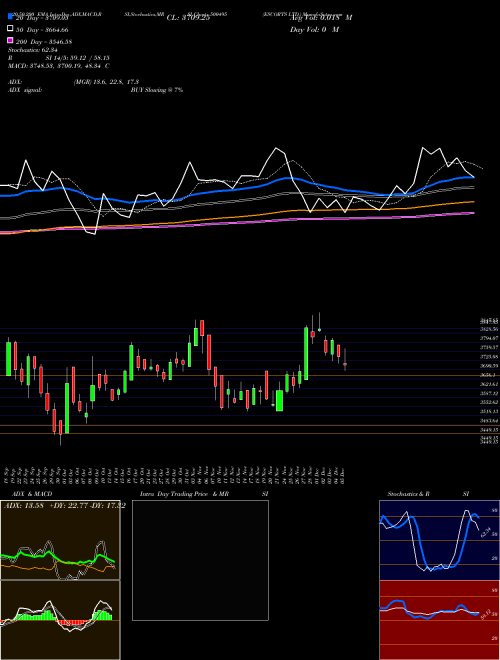This screenshot has width=500, height=660.
Task: Click the last red candlestick on the chart
Action: coord(345,364)
